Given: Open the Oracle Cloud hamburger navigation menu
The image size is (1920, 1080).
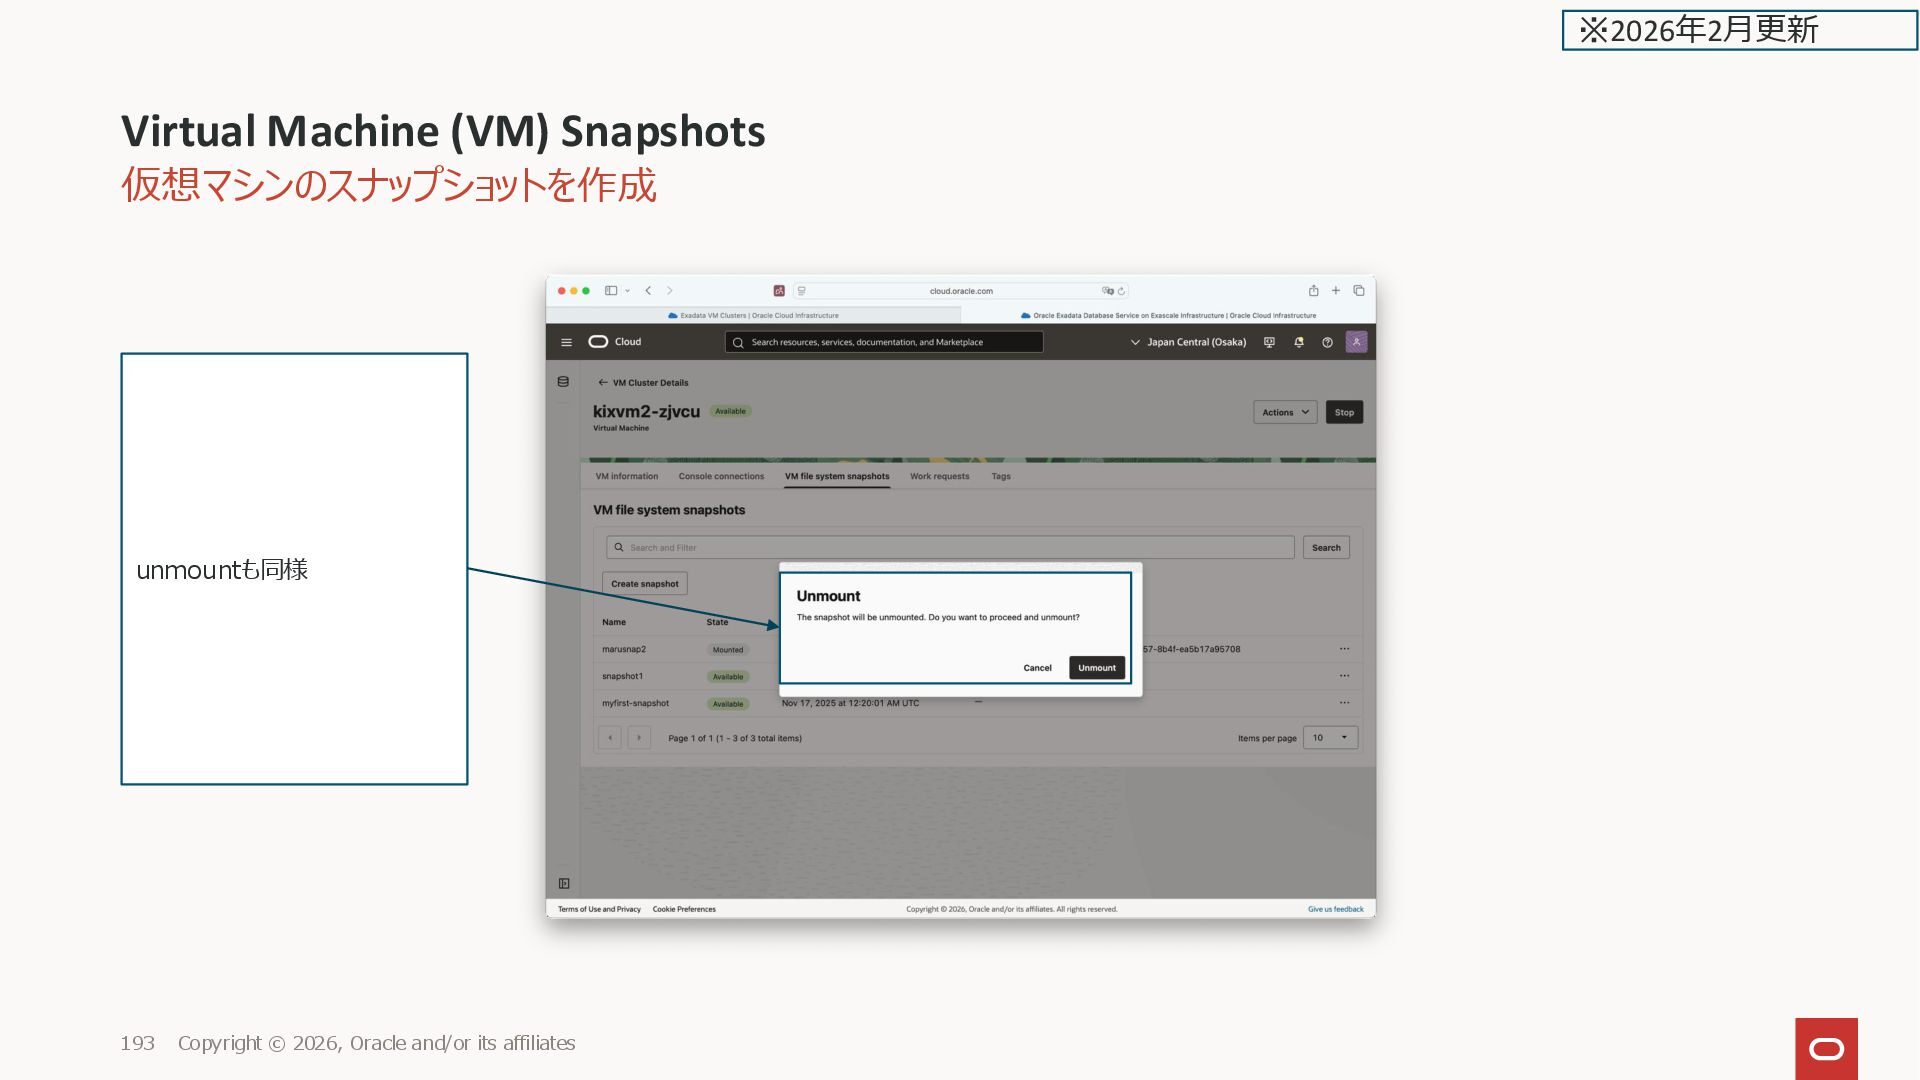Looking at the screenshot, I should pyautogui.click(x=566, y=342).
